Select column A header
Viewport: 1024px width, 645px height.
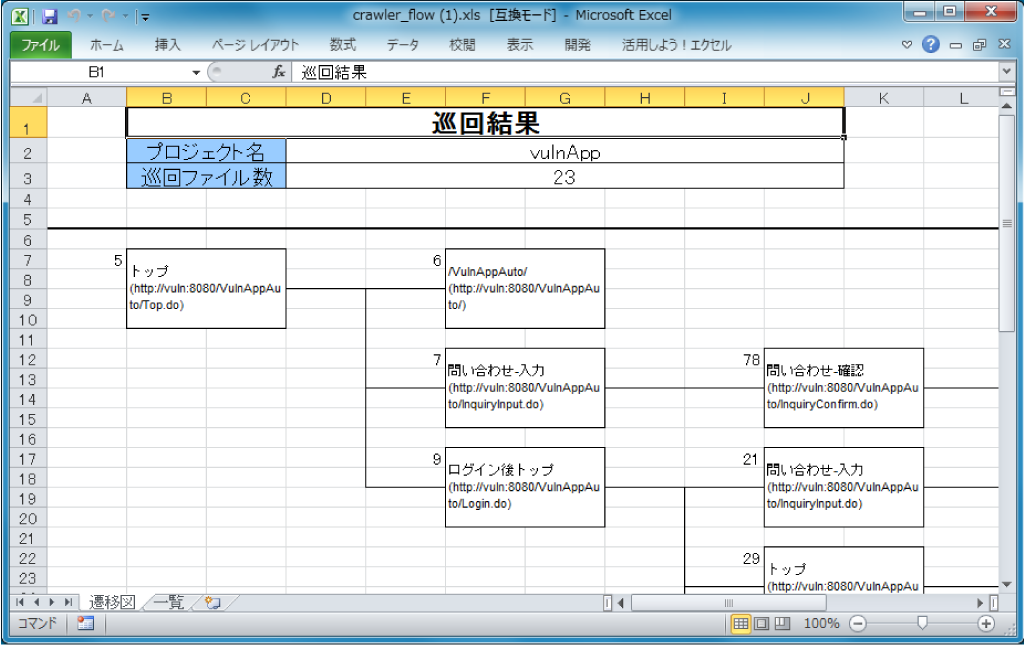[x=87, y=98]
